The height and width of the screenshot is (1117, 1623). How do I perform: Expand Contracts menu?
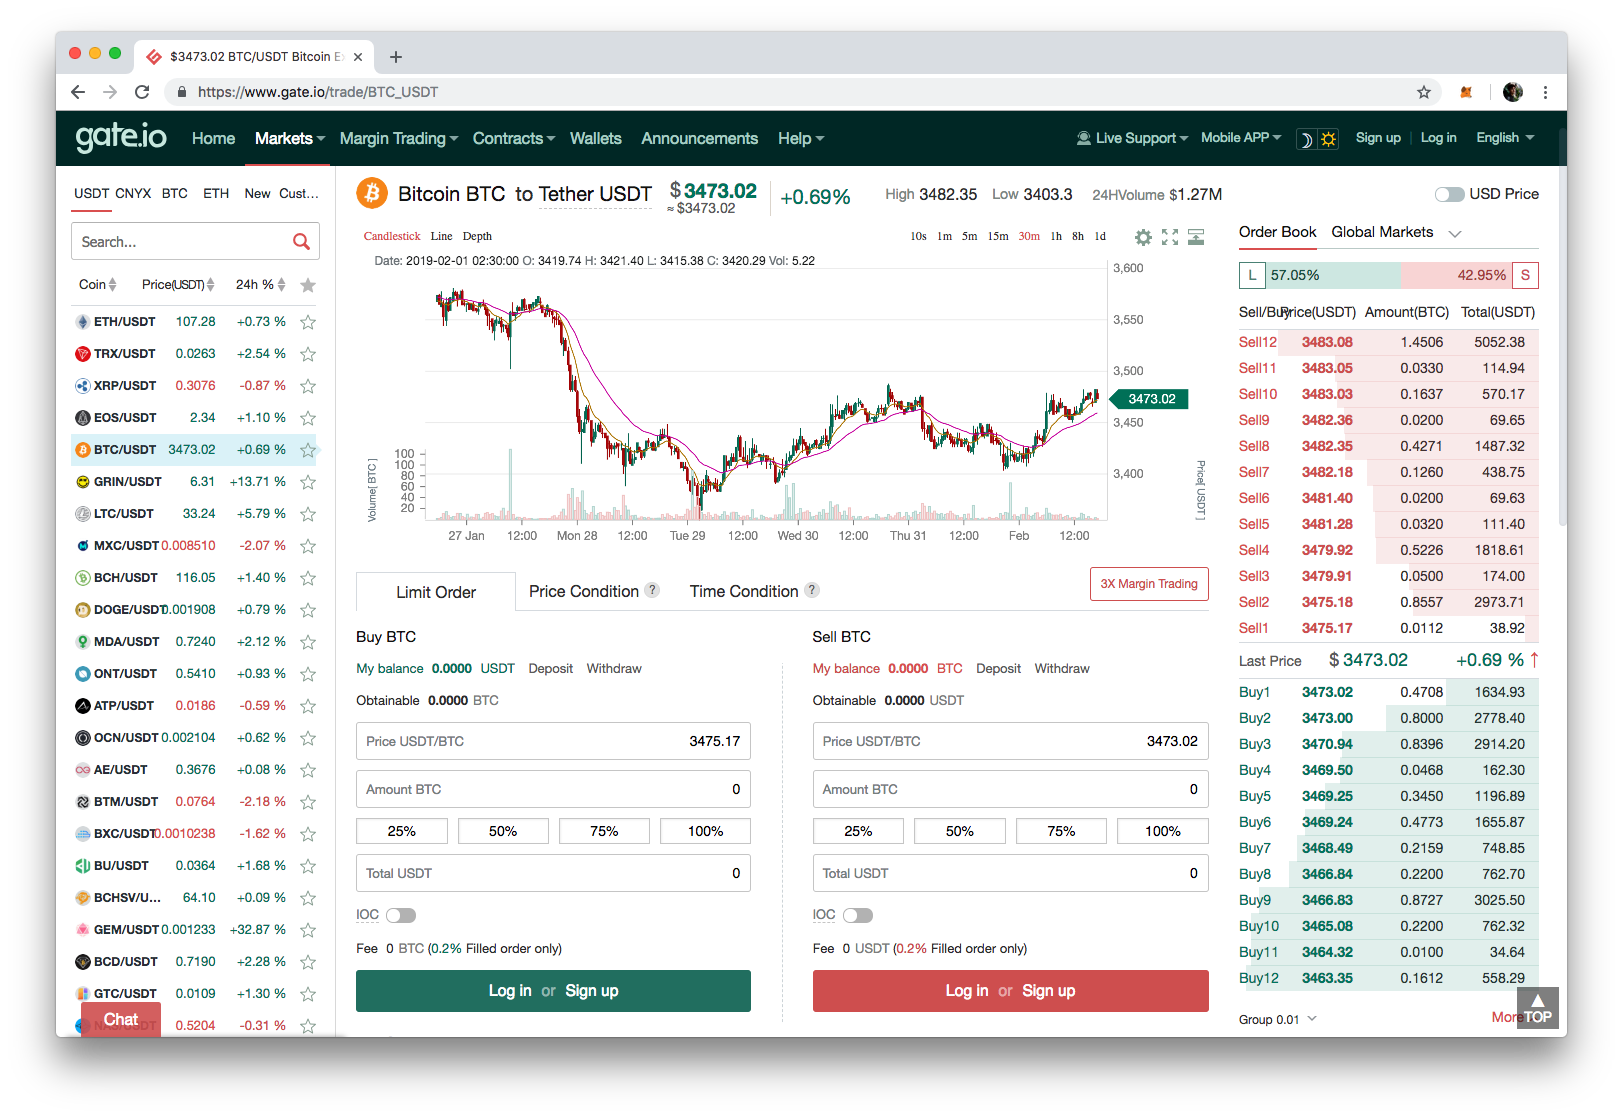tap(513, 139)
